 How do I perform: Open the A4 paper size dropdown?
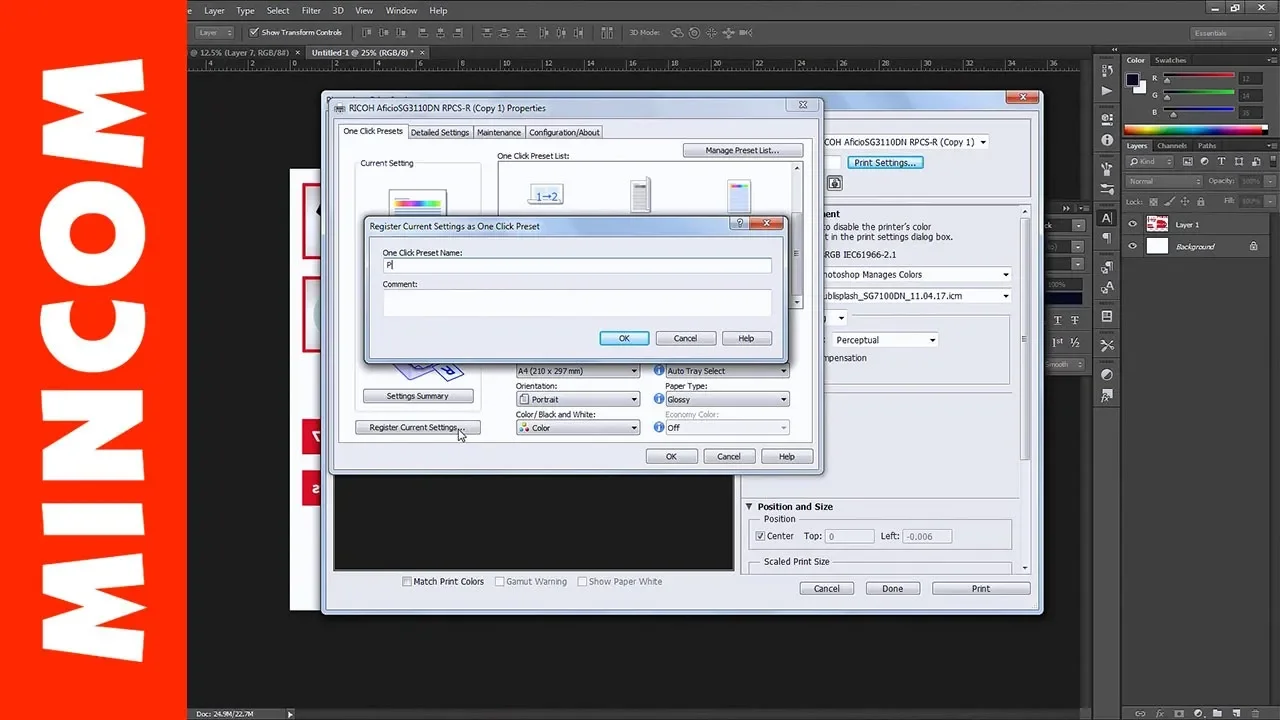577,370
